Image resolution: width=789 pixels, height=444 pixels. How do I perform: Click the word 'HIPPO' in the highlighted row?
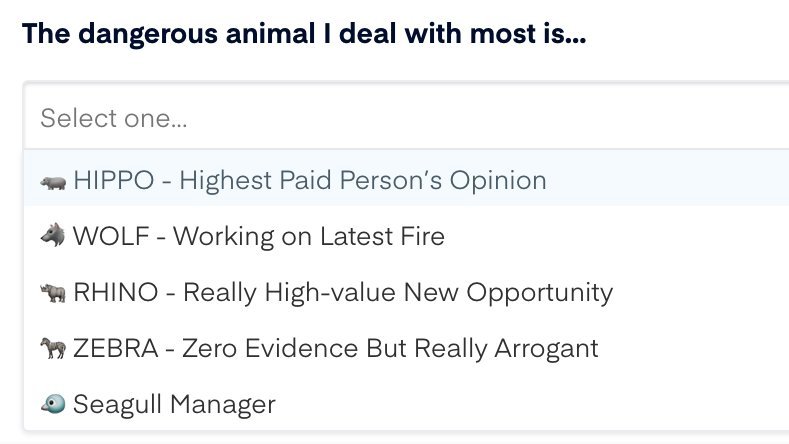click(114, 181)
